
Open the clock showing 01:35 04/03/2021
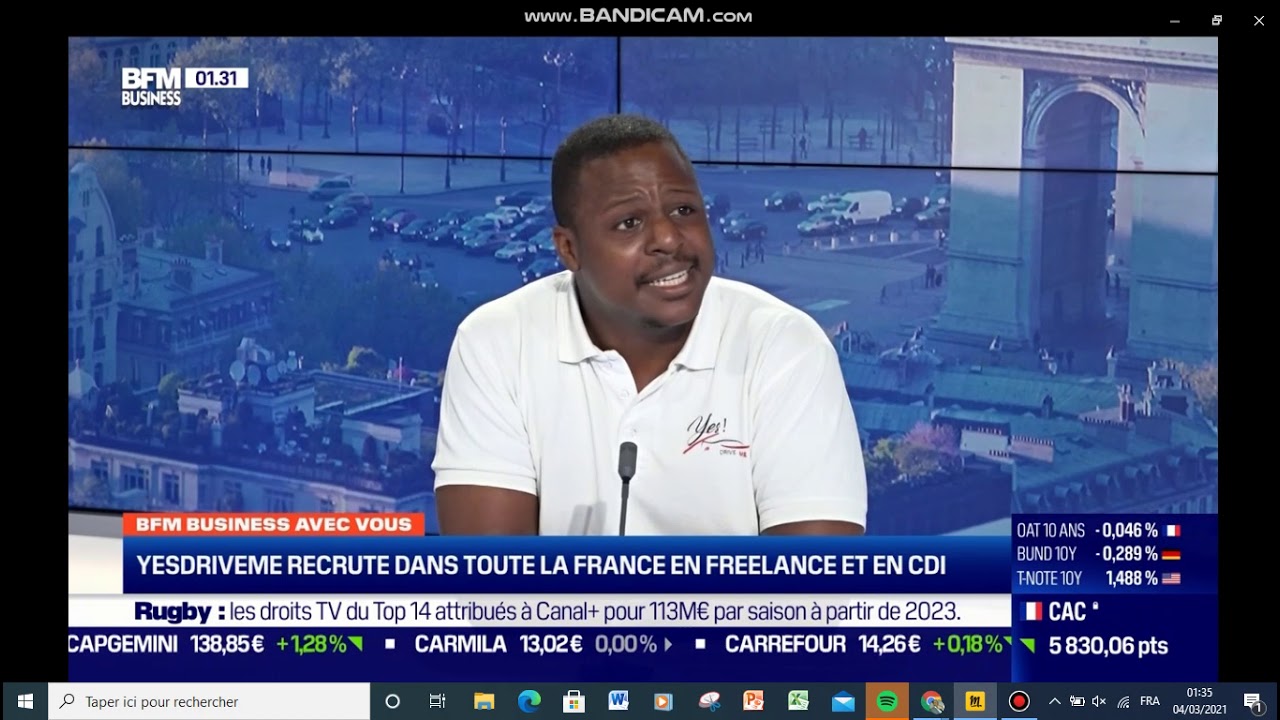(x=1199, y=701)
